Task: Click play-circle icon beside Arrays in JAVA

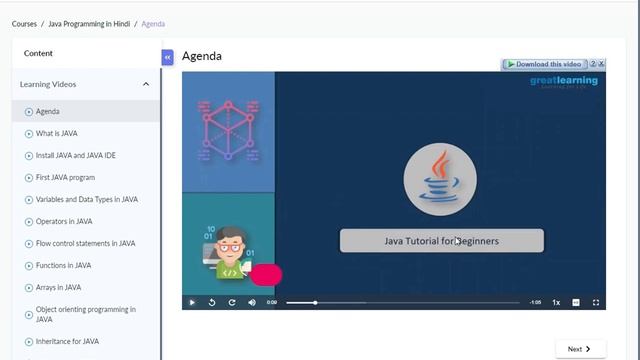Action: (29, 288)
